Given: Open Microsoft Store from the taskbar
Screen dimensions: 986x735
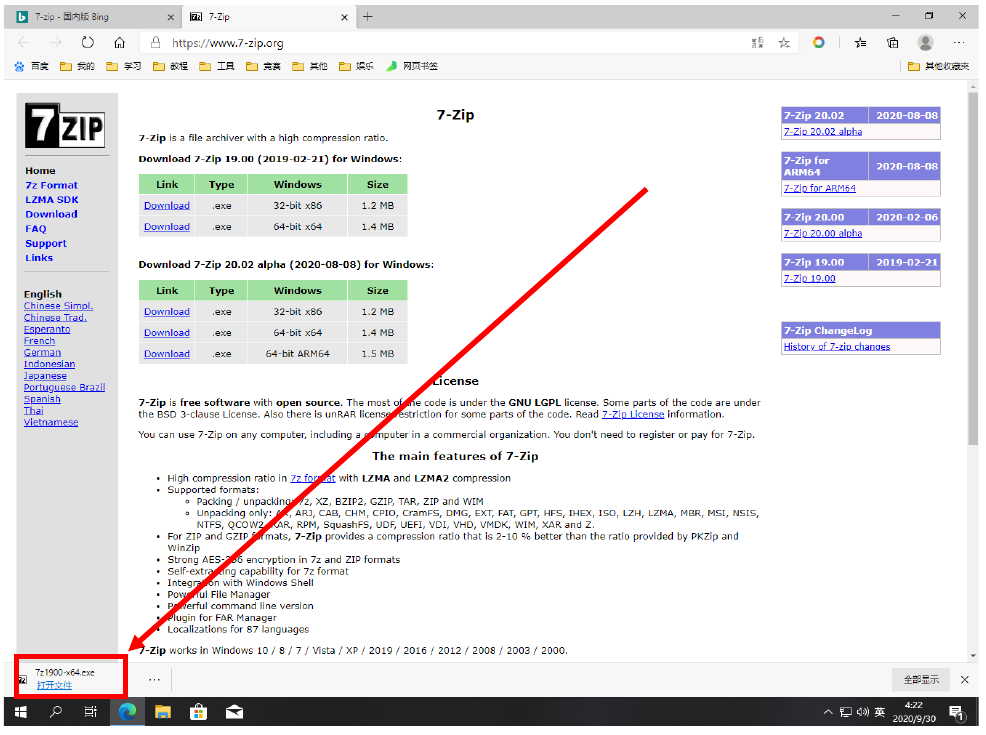Looking at the screenshot, I should (198, 712).
